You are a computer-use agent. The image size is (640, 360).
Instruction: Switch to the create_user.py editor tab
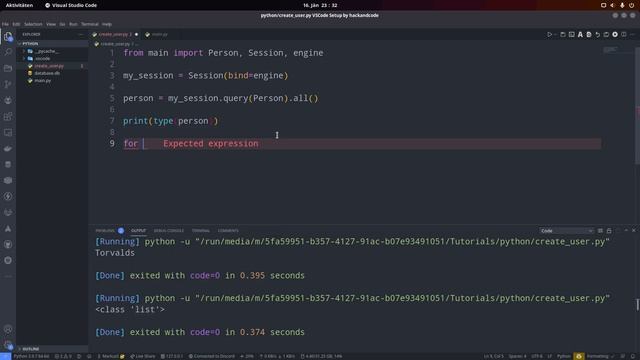pyautogui.click(x=115, y=35)
